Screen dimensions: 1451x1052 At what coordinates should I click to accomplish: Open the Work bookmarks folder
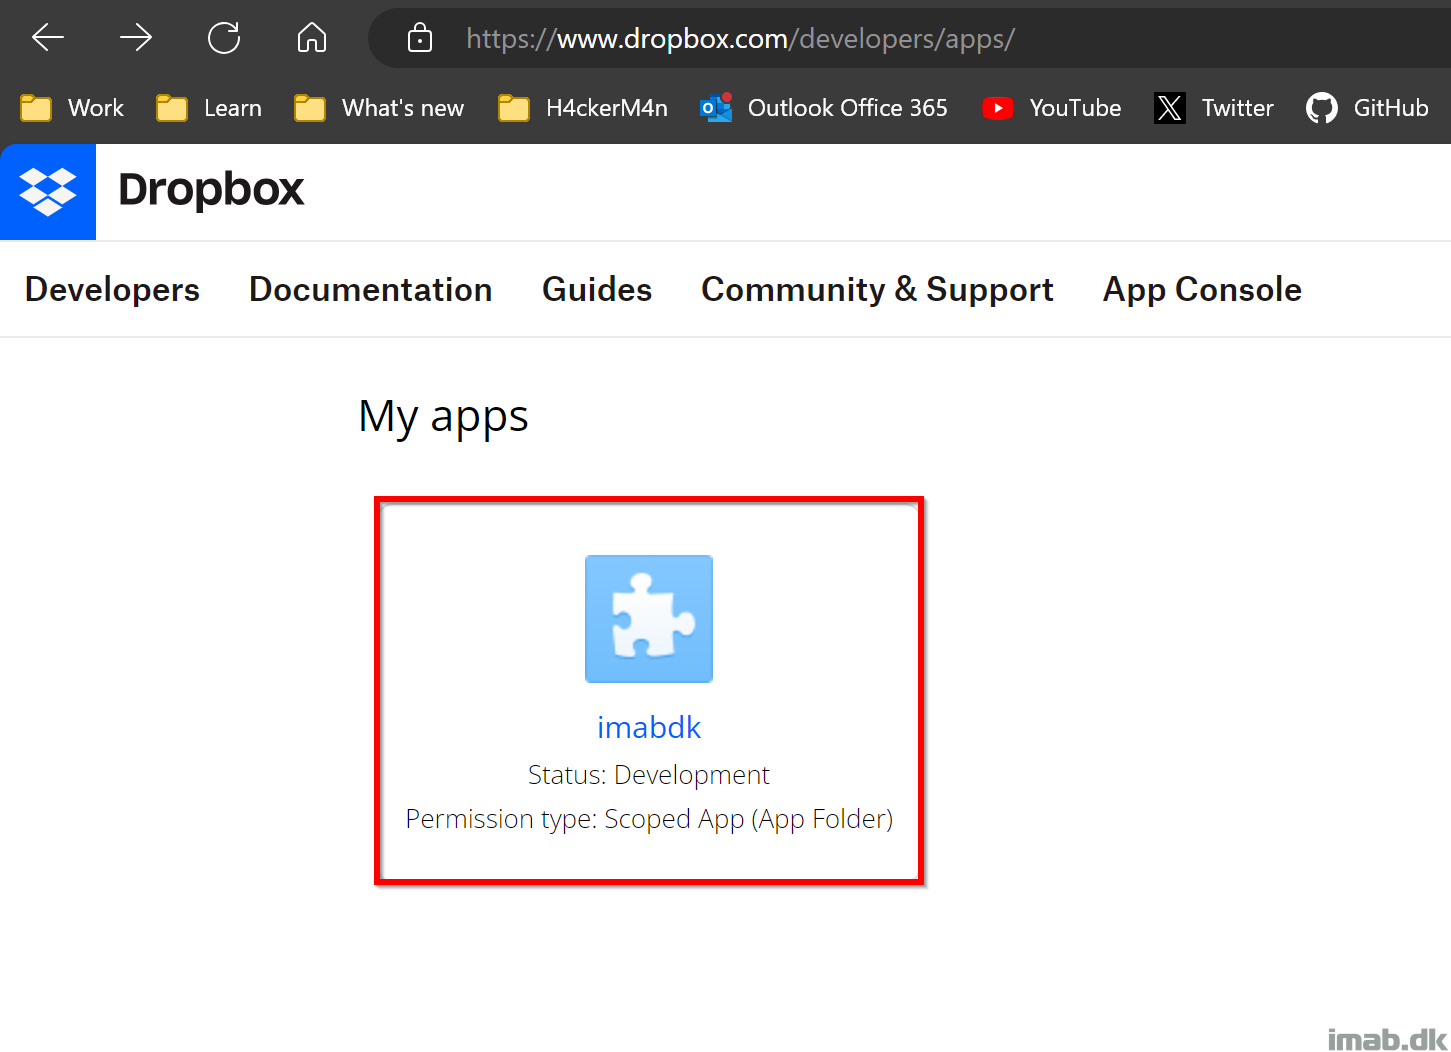click(72, 108)
